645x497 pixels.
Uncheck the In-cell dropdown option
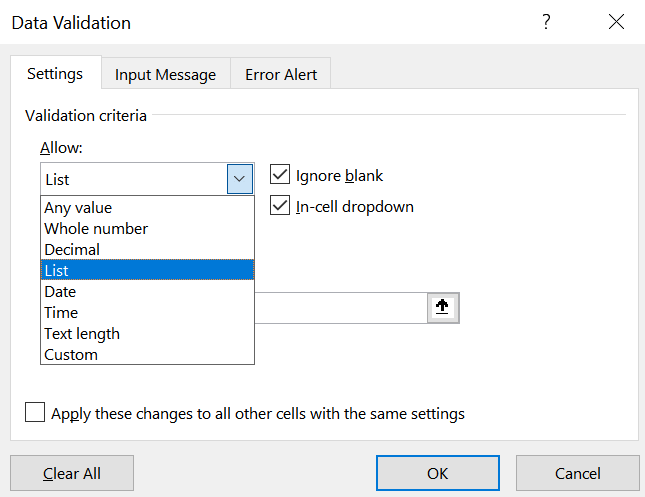coord(280,207)
